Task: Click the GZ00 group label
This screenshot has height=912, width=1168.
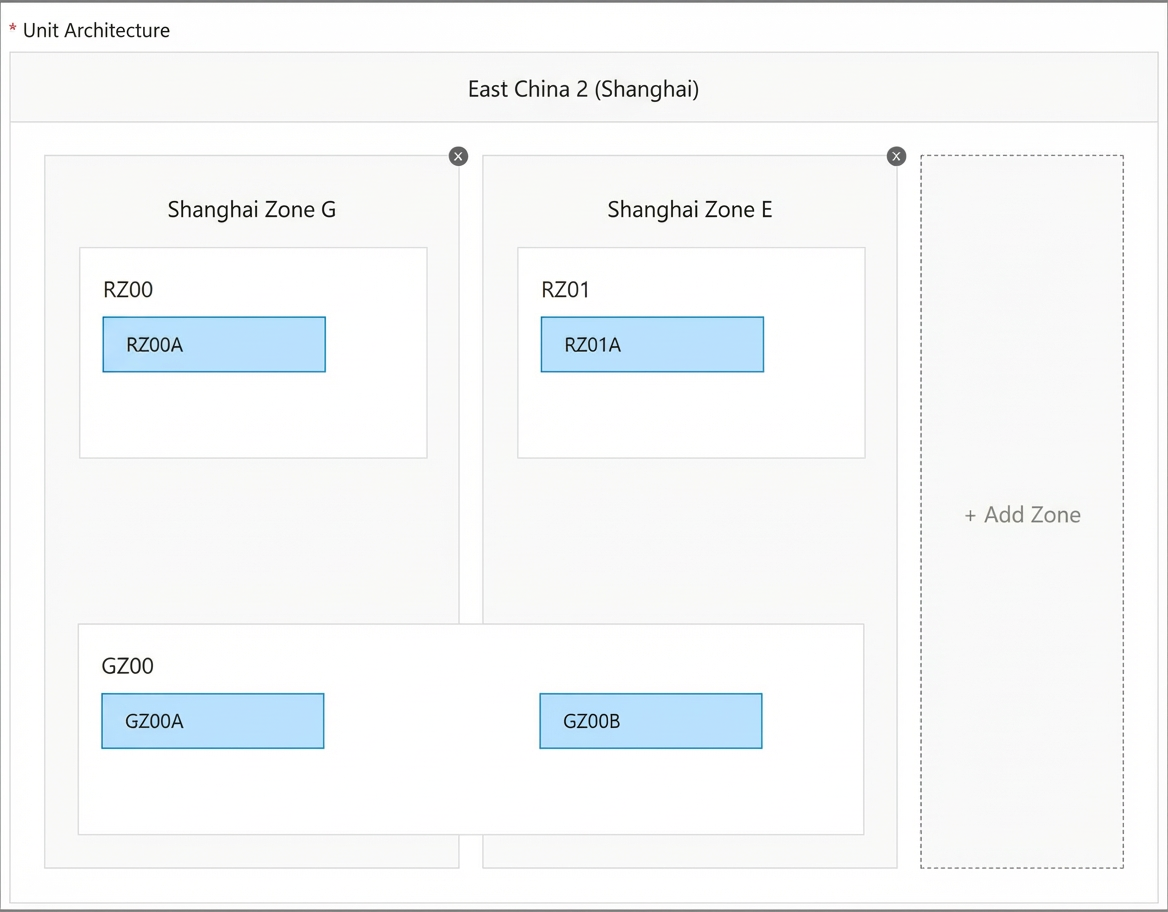Action: [127, 665]
